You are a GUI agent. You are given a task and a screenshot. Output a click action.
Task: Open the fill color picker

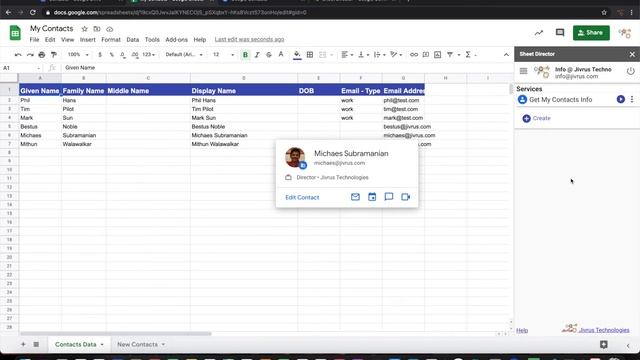(x=297, y=55)
